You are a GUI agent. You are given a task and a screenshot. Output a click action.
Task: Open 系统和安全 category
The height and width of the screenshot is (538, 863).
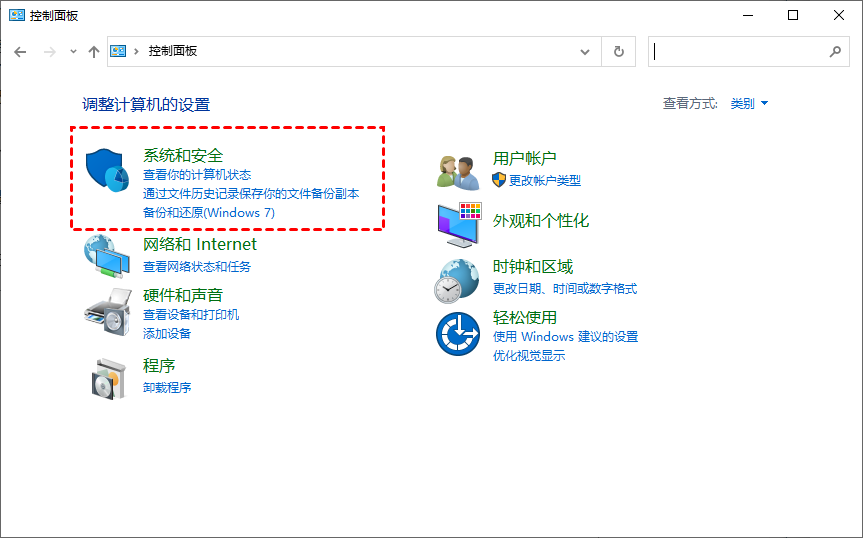coord(183,156)
